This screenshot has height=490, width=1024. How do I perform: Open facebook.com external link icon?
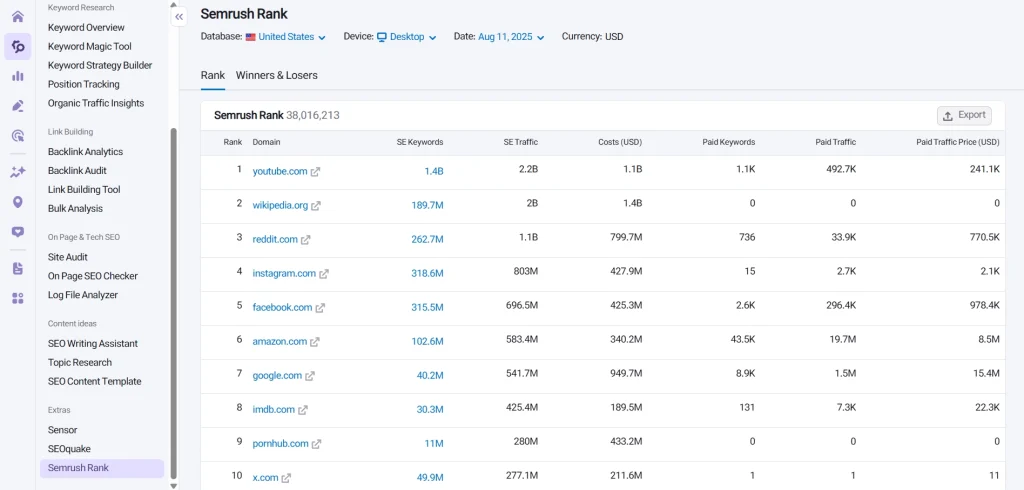click(320, 308)
